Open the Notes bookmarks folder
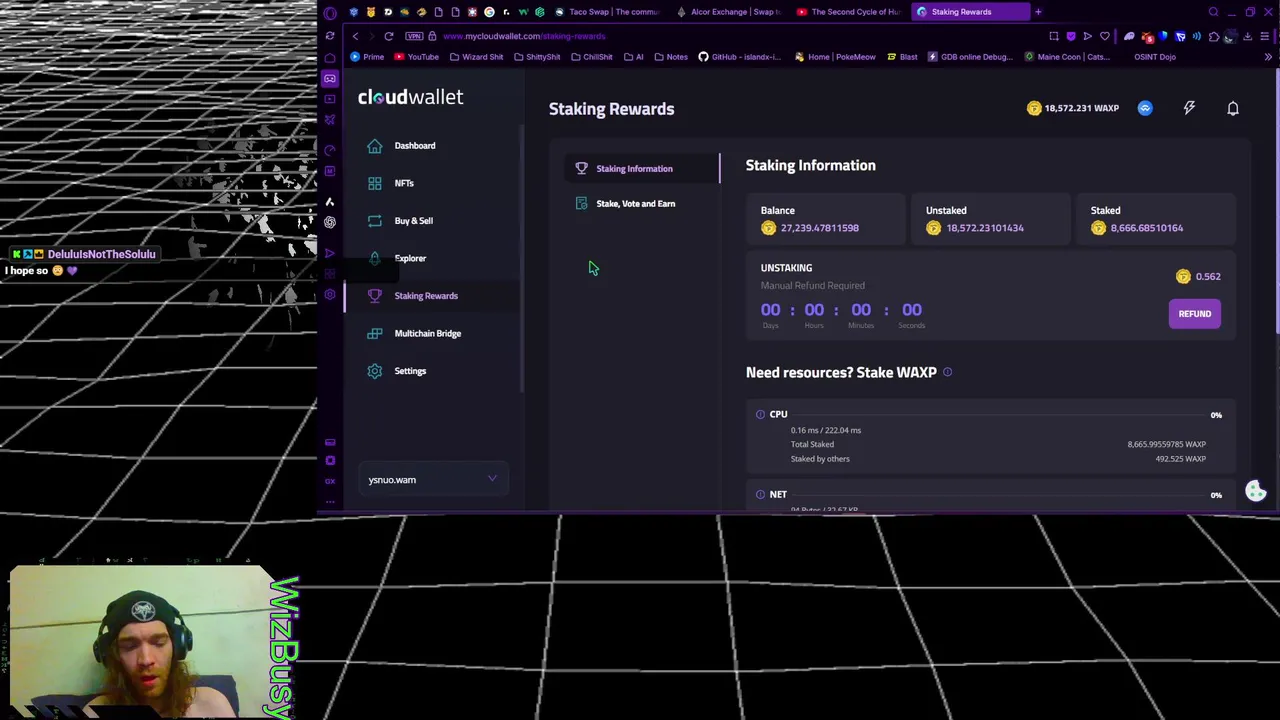 [671, 57]
